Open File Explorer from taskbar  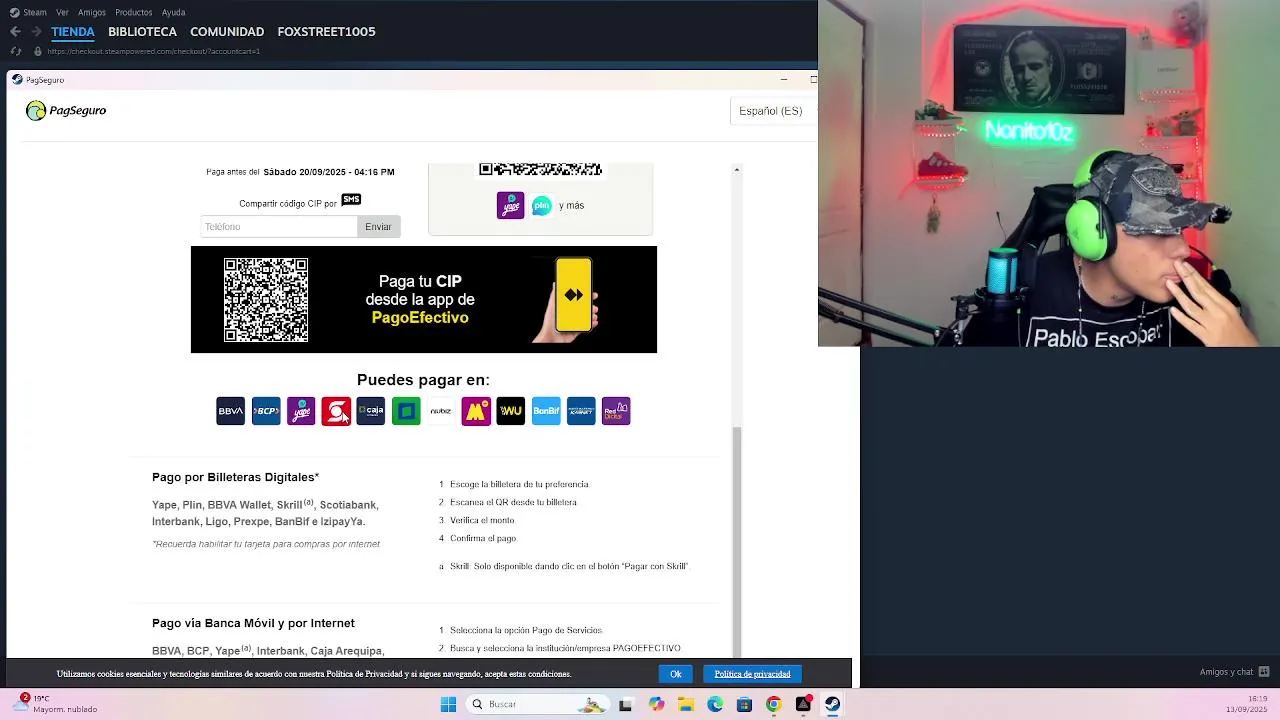tap(686, 704)
